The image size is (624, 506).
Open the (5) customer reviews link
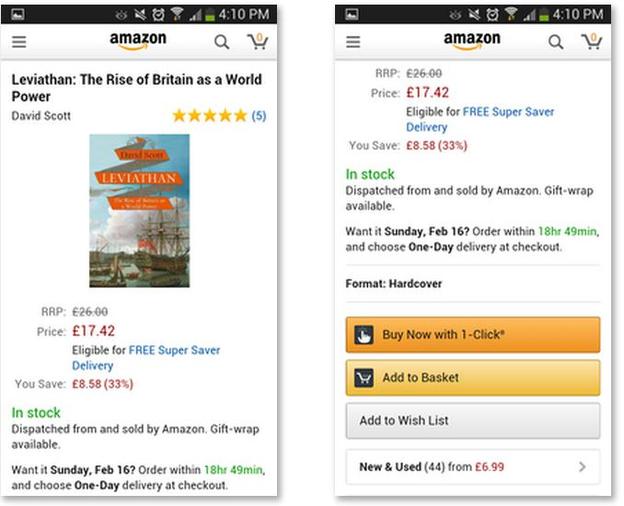(259, 116)
